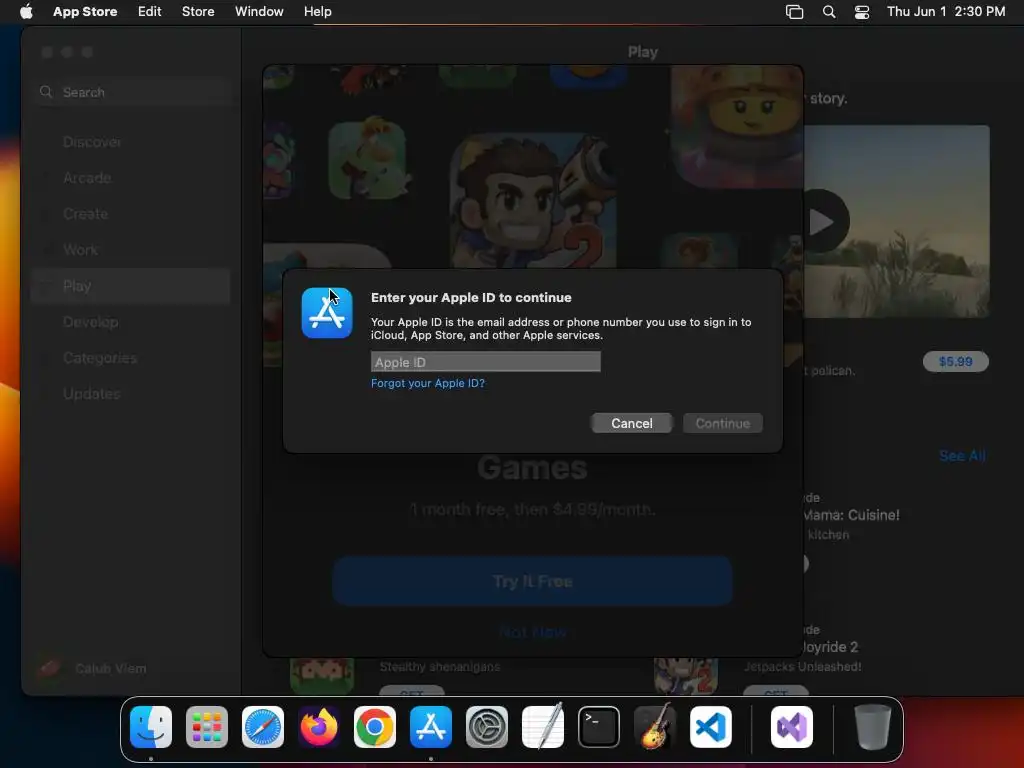
Task: Click App Store icon in the dialog
Action: [x=327, y=313]
